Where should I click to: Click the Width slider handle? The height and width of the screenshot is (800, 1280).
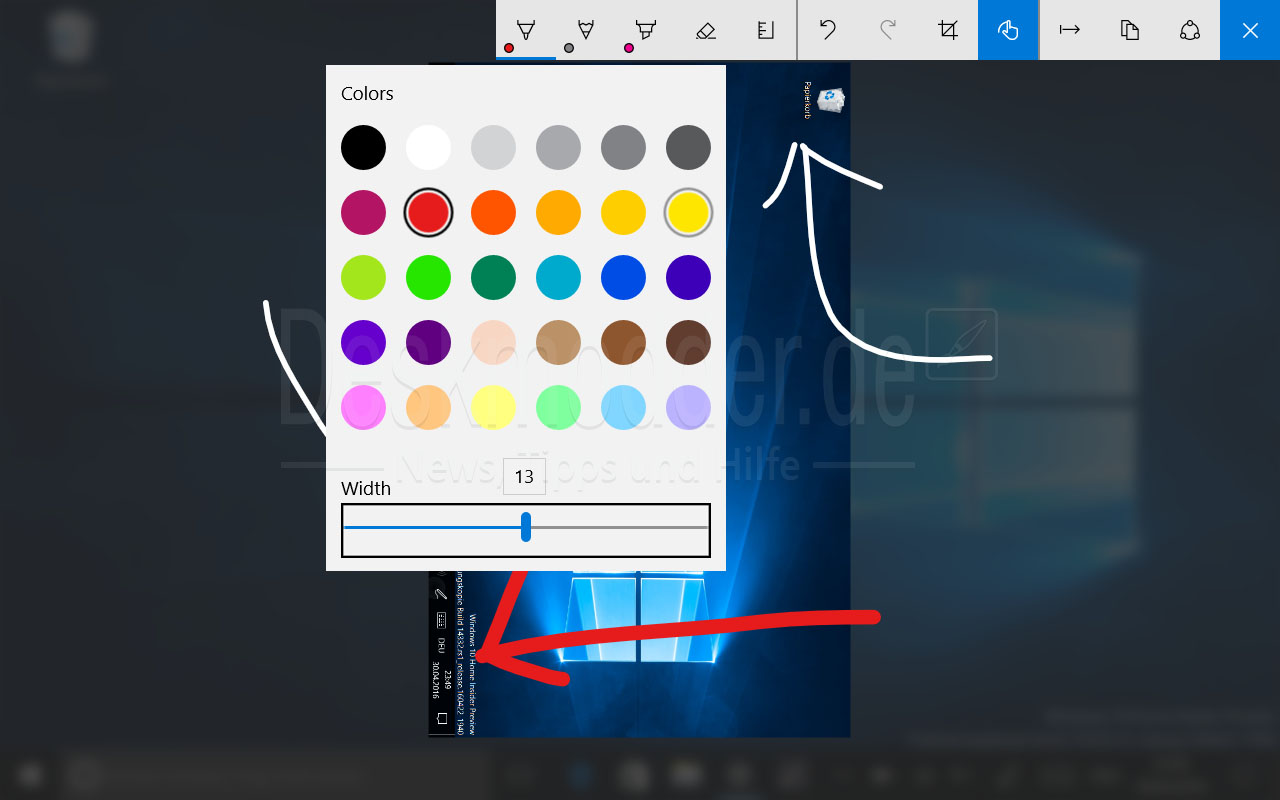coord(526,527)
